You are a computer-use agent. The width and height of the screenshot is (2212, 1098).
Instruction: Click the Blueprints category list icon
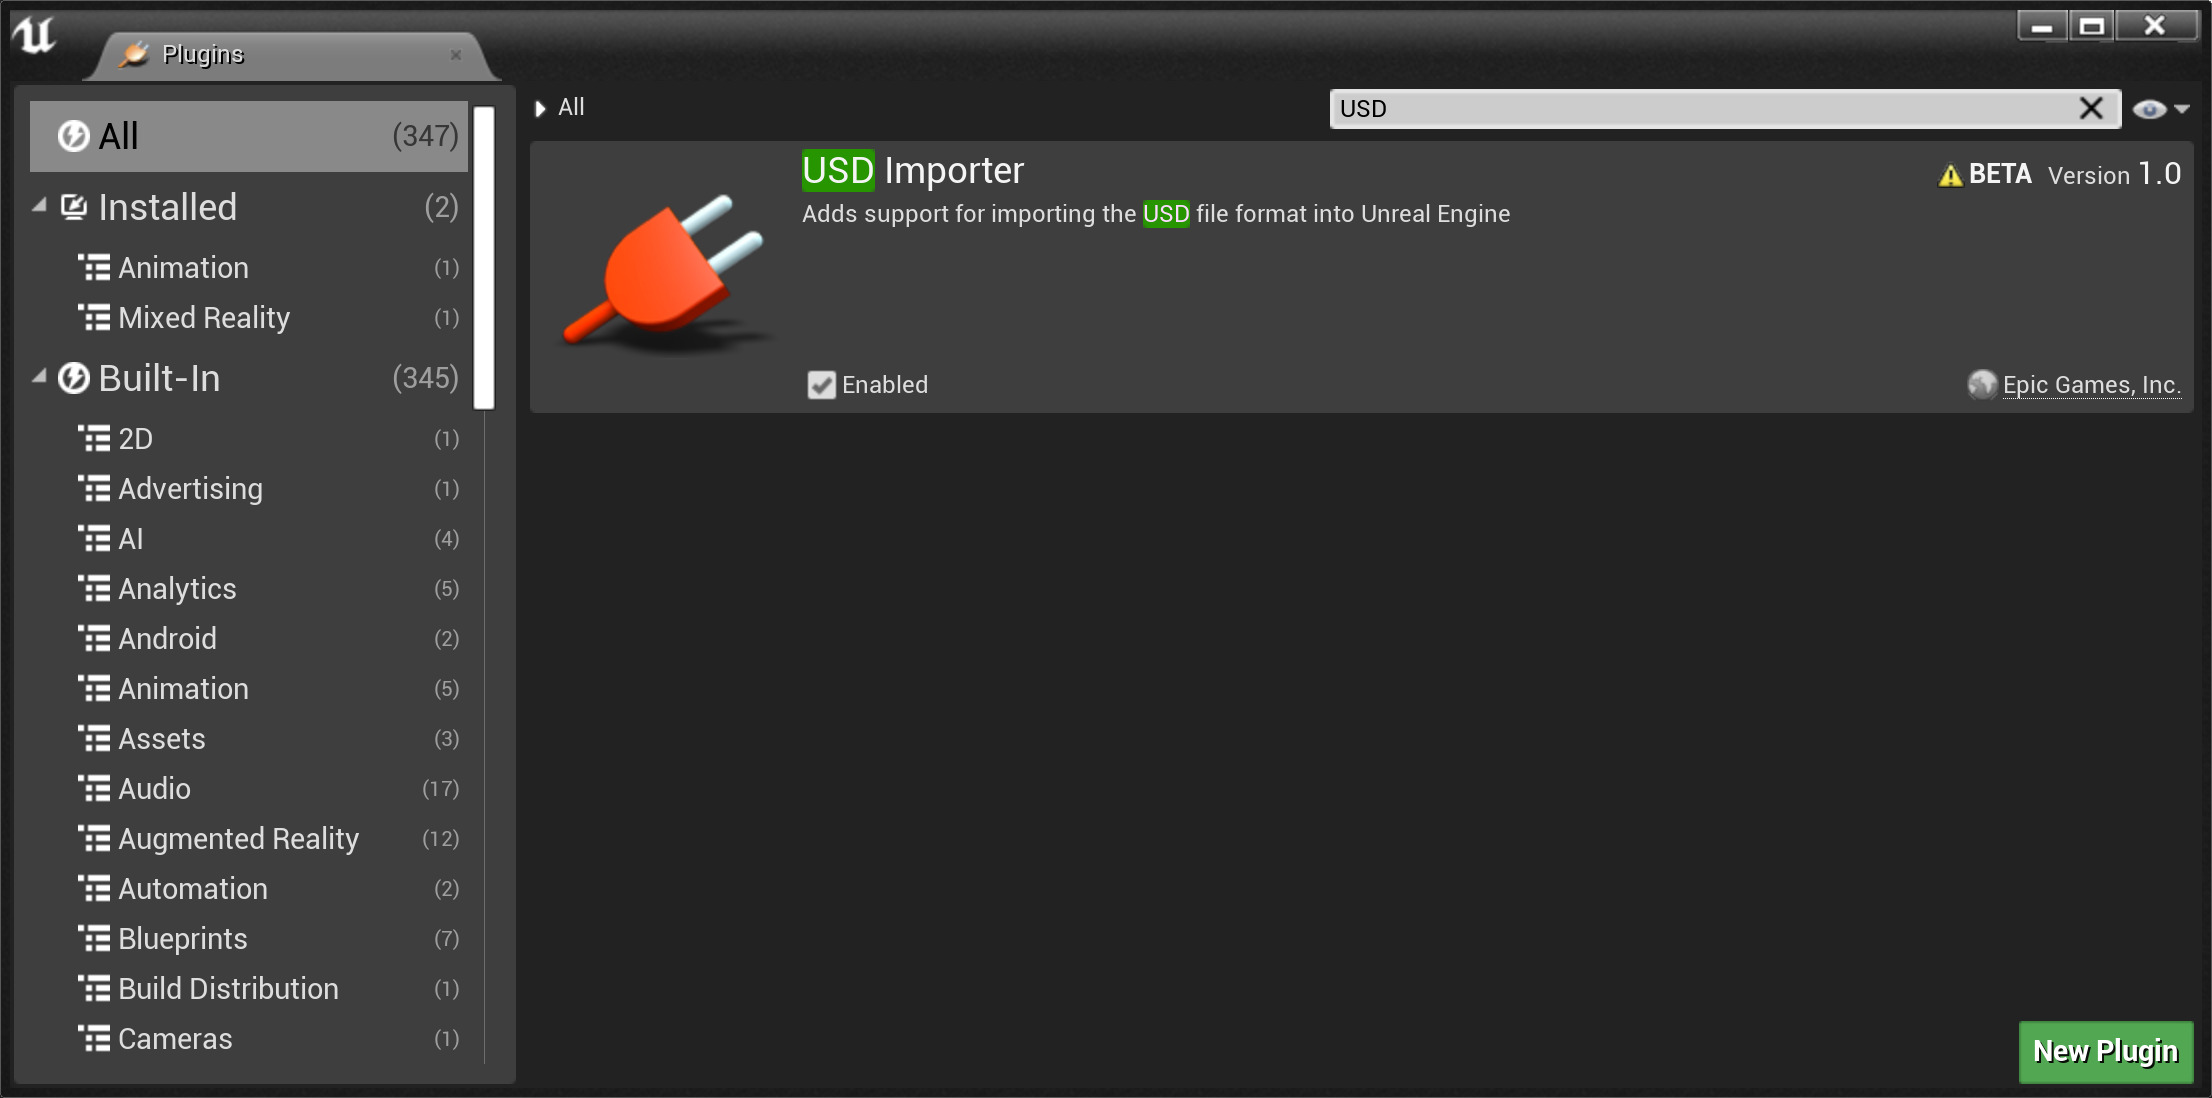click(94, 939)
